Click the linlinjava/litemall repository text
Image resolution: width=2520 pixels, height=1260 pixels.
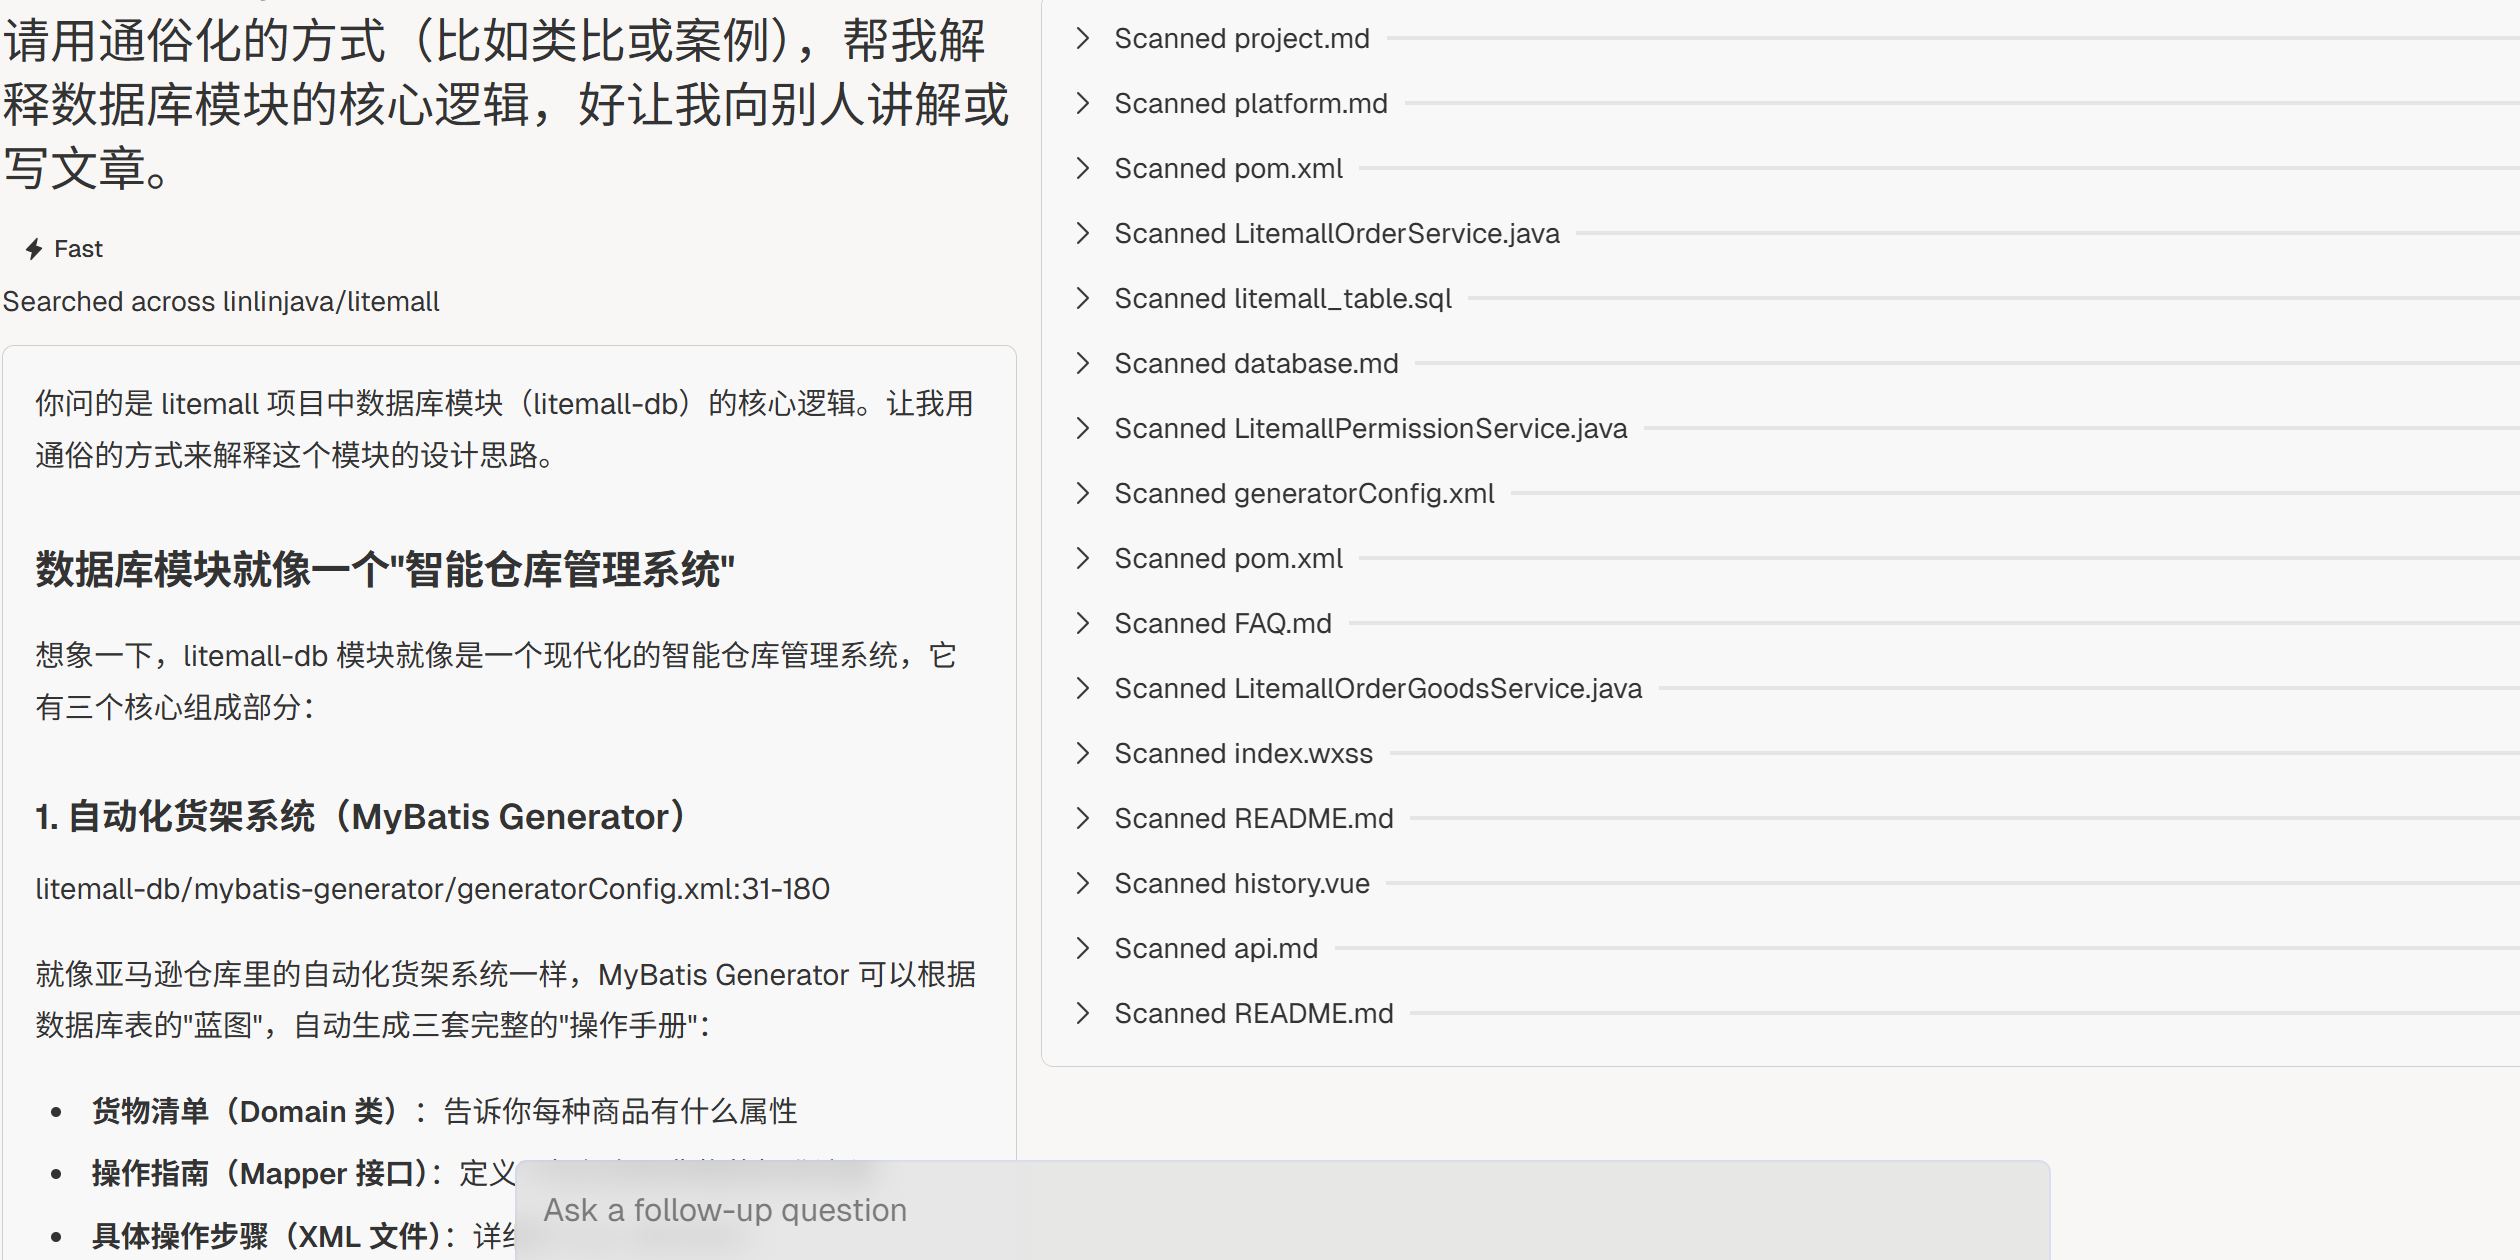tap(330, 302)
